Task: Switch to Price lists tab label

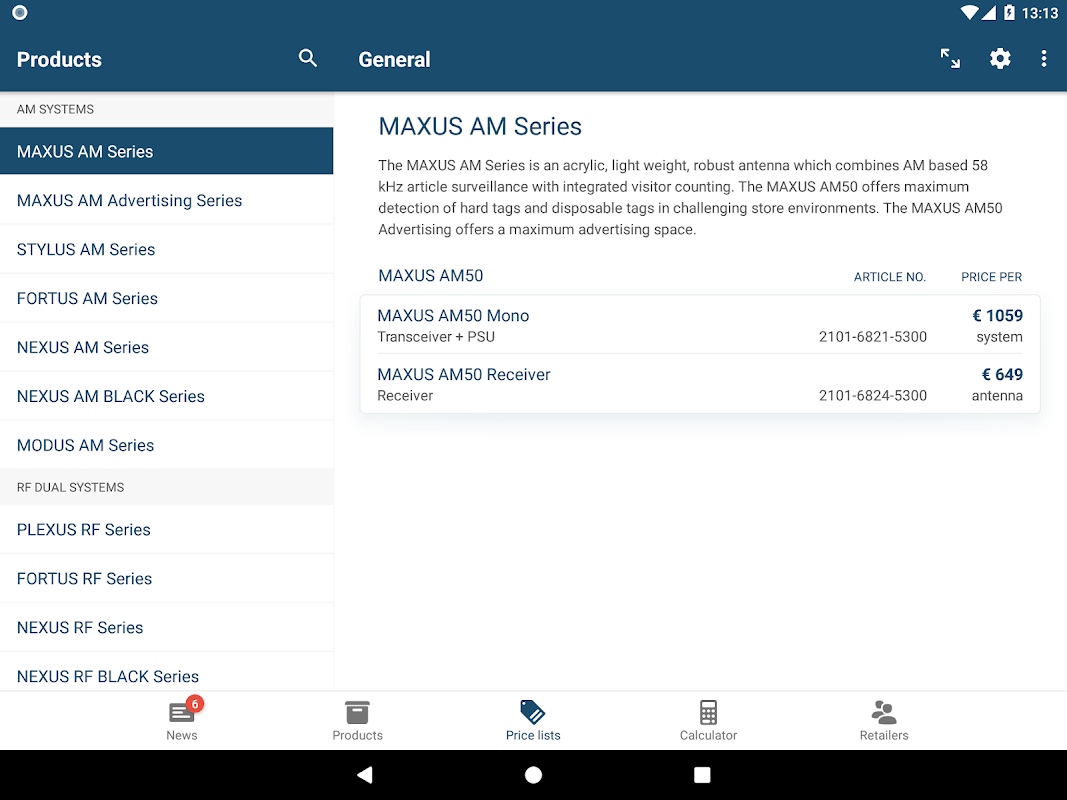Action: pos(533,735)
